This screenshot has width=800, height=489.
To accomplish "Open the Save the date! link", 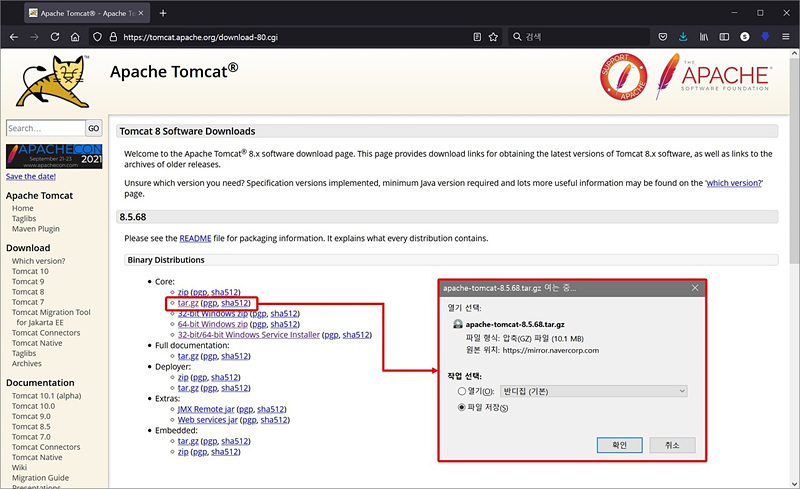I will 31,176.
